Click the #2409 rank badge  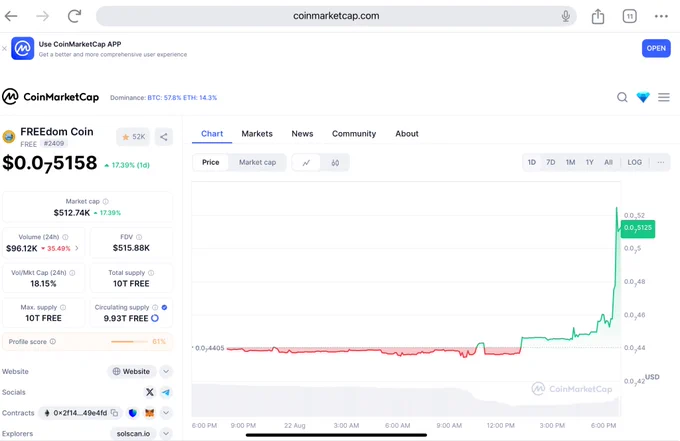54,144
